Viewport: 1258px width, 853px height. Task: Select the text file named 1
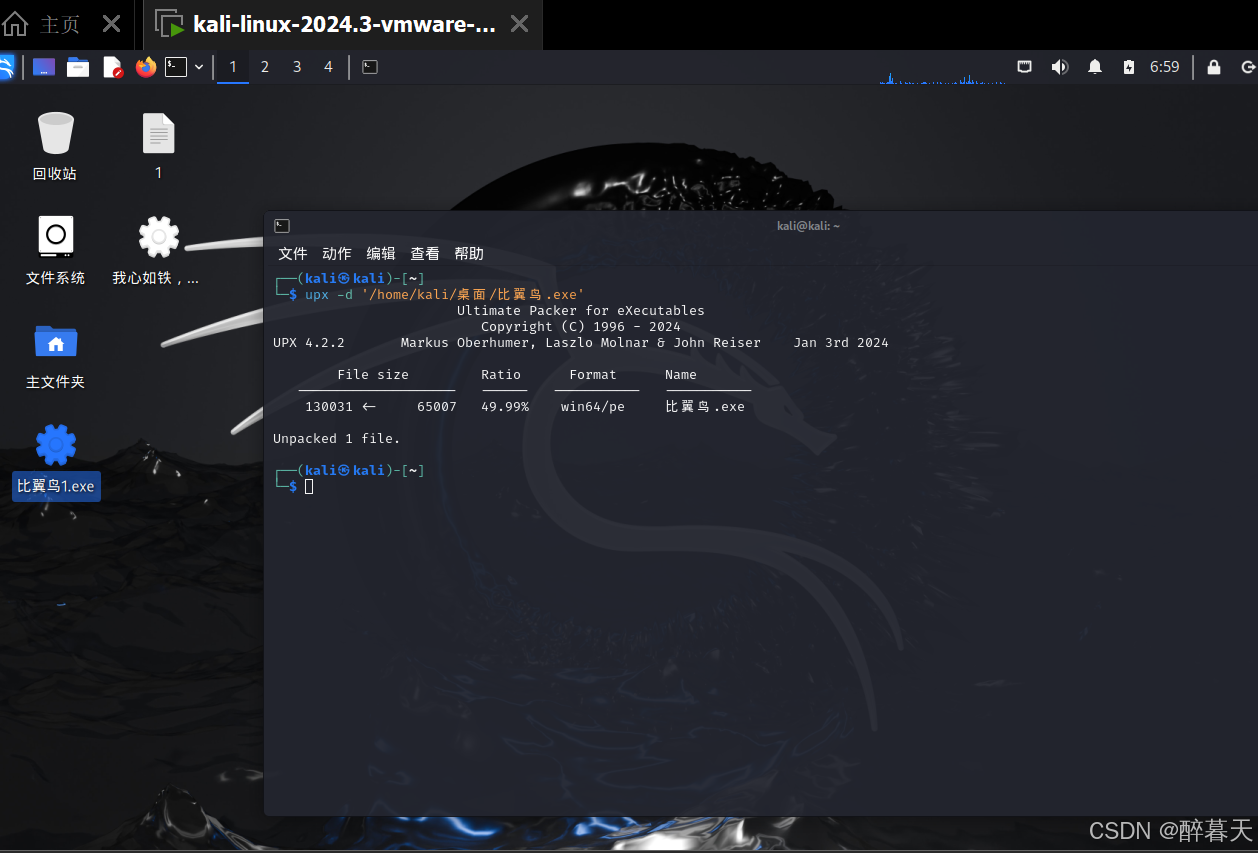coord(158,146)
